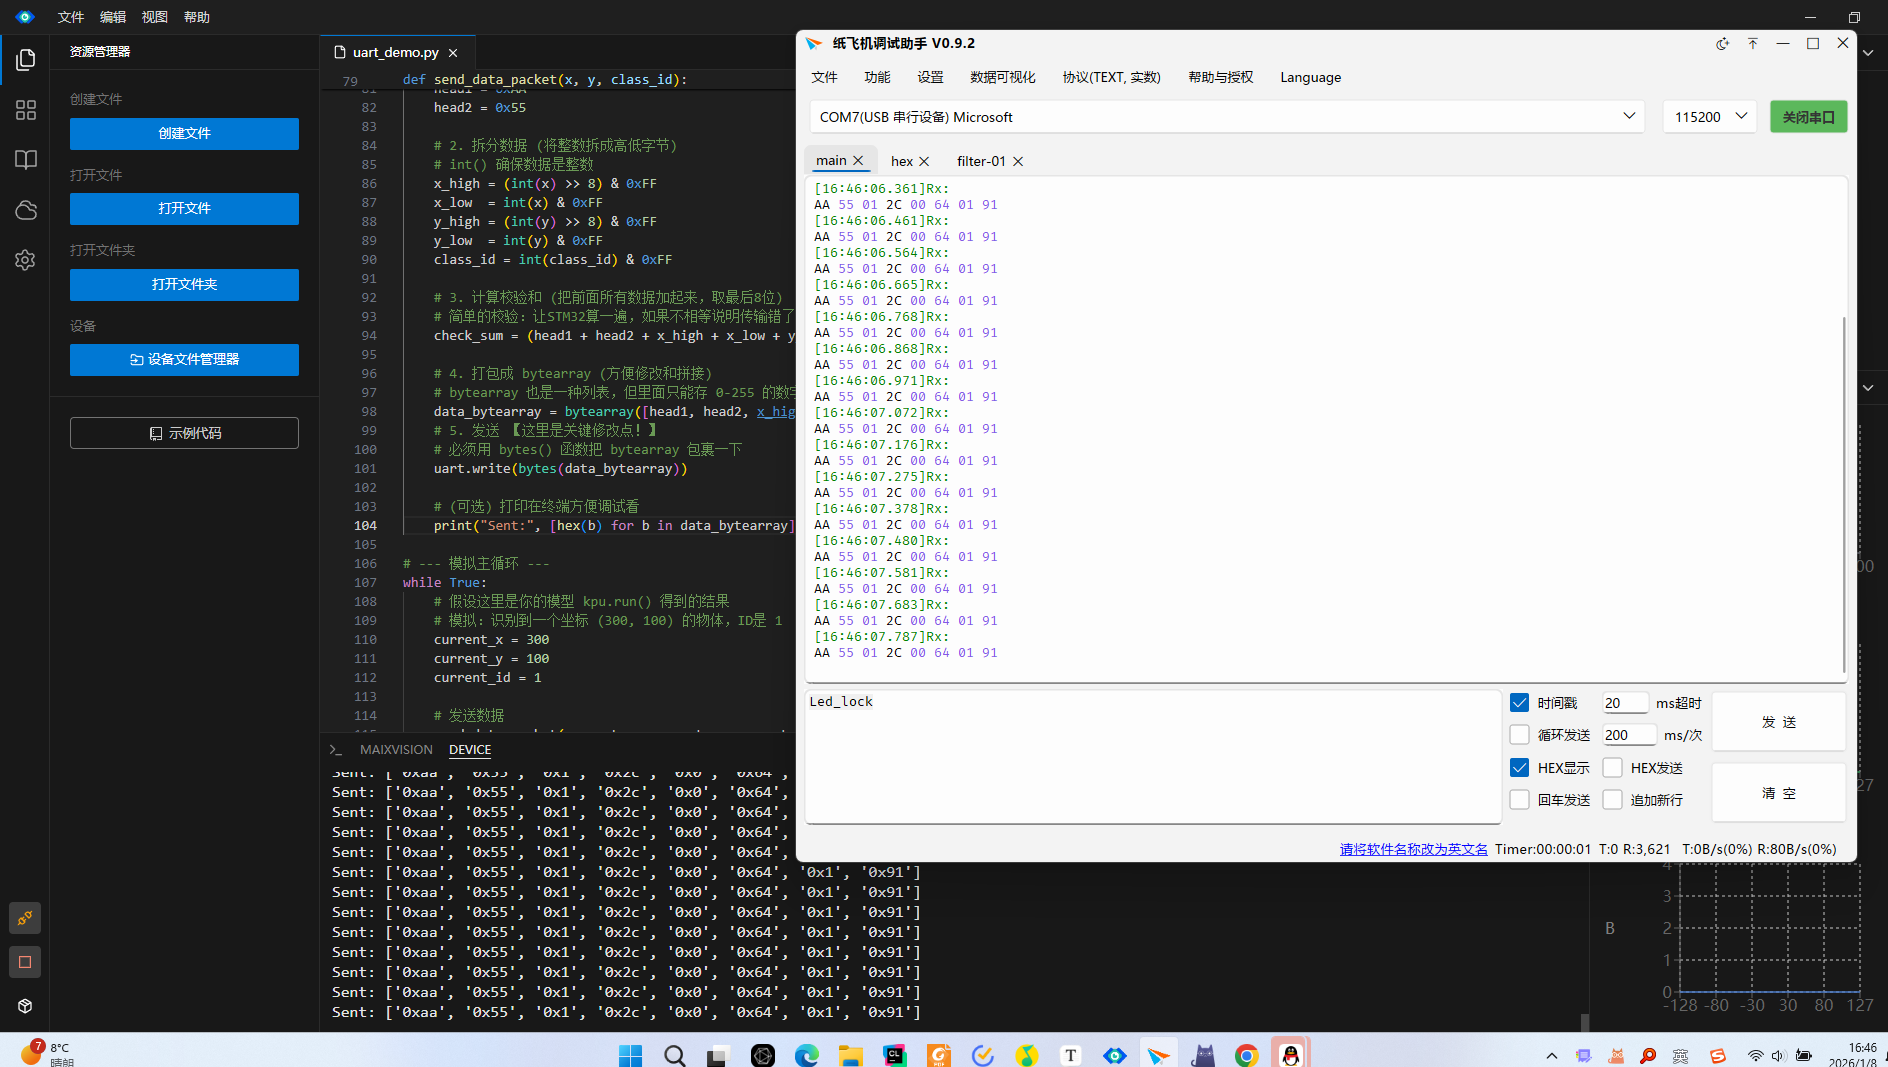Open the yellow music app on taskbar
This screenshot has height=1067, width=1888.
(x=1027, y=1055)
